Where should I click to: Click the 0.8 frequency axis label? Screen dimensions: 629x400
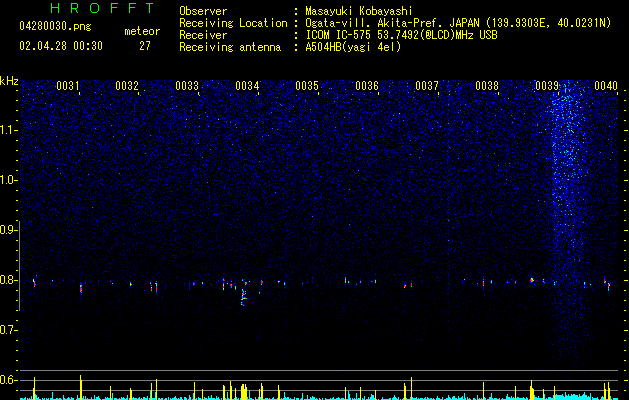[8, 280]
